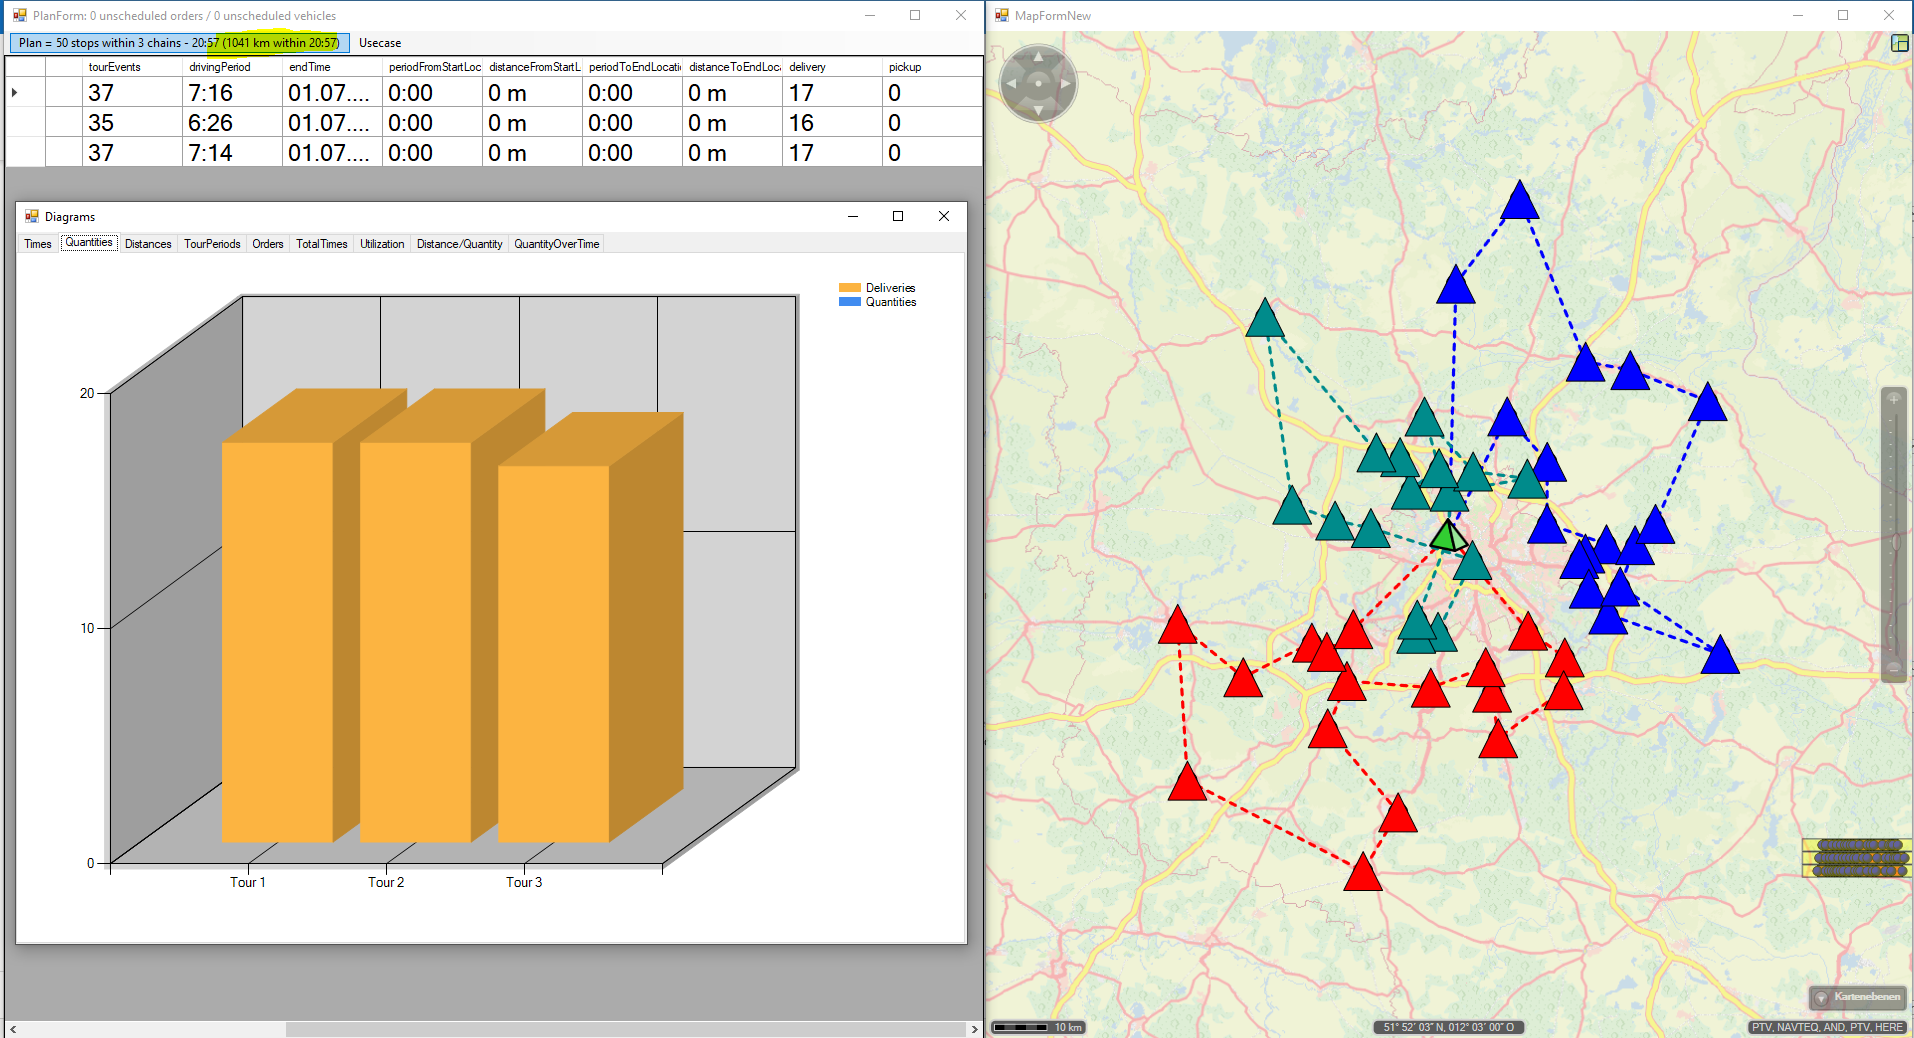Viewport: 1914px width, 1038px height.
Task: Toggle the overview map icon in the map corner
Action: (1900, 43)
